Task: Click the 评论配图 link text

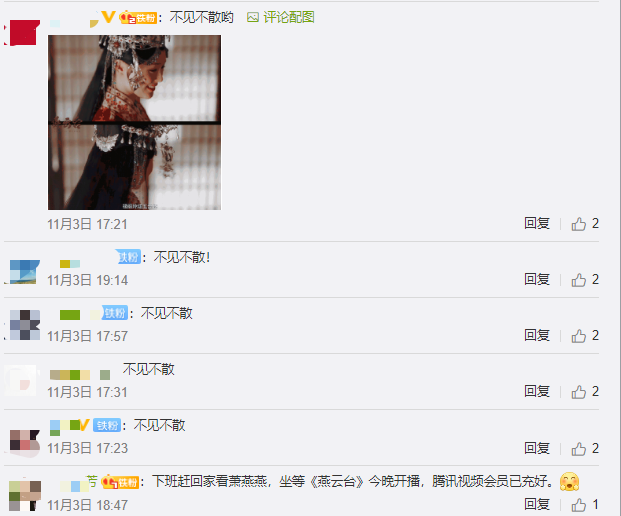Action: [x=289, y=17]
